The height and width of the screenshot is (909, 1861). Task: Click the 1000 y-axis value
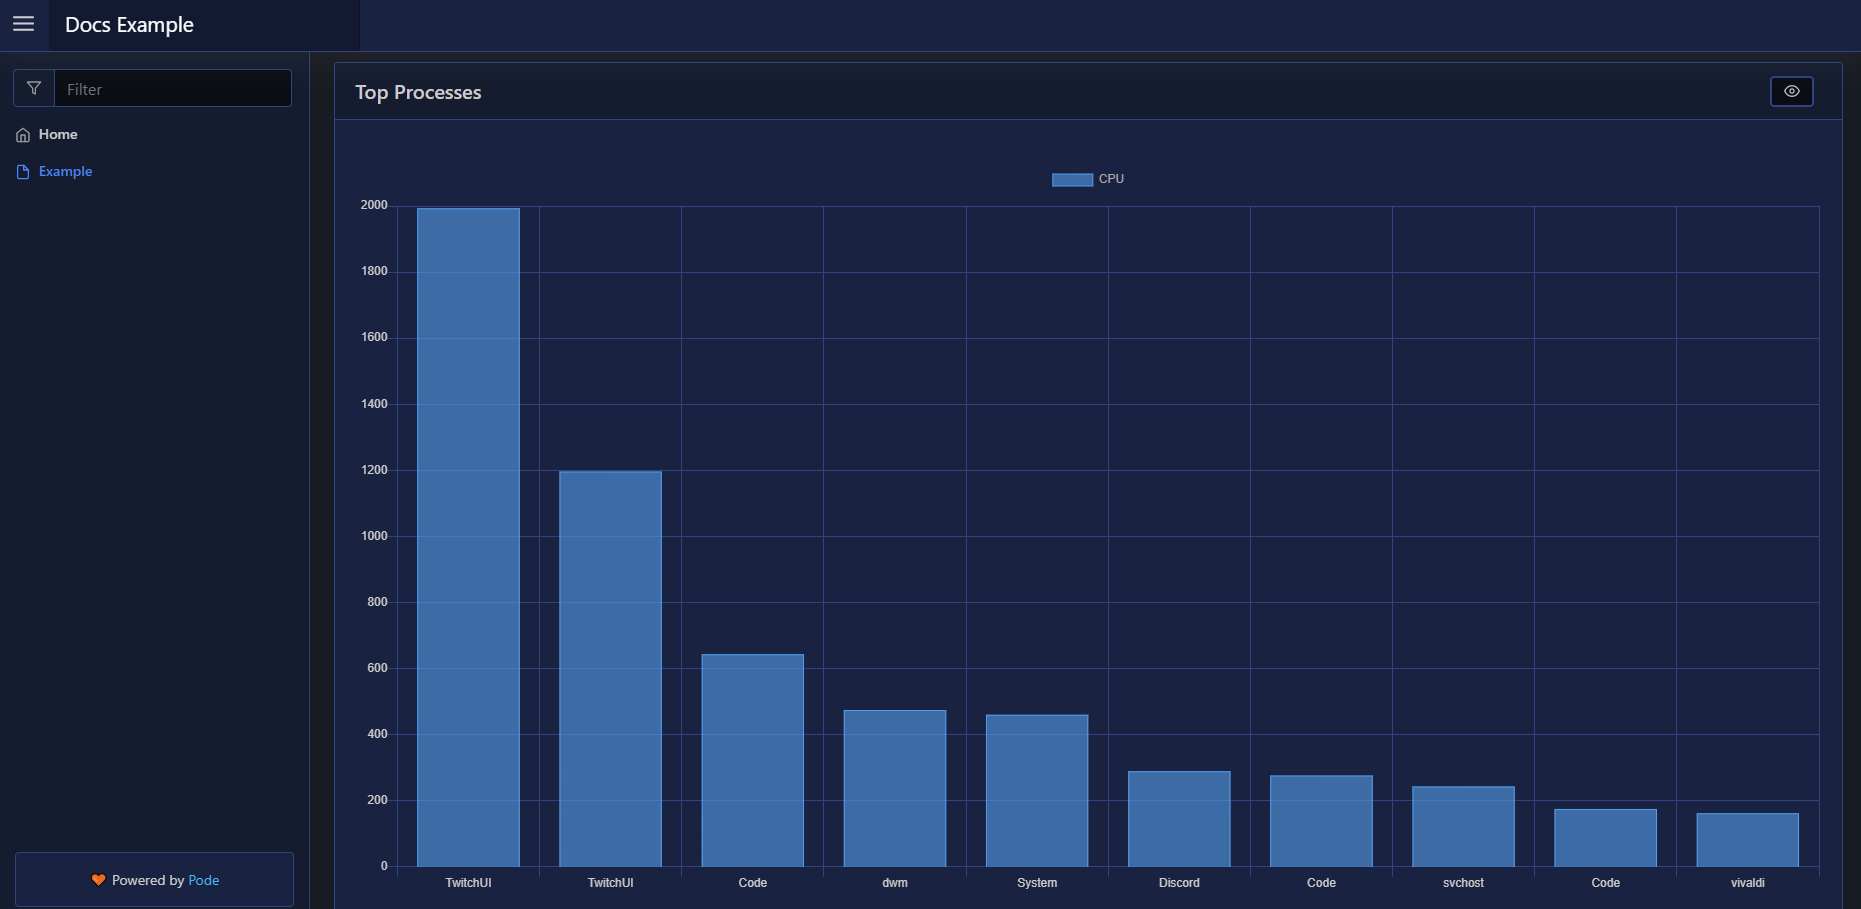(374, 536)
